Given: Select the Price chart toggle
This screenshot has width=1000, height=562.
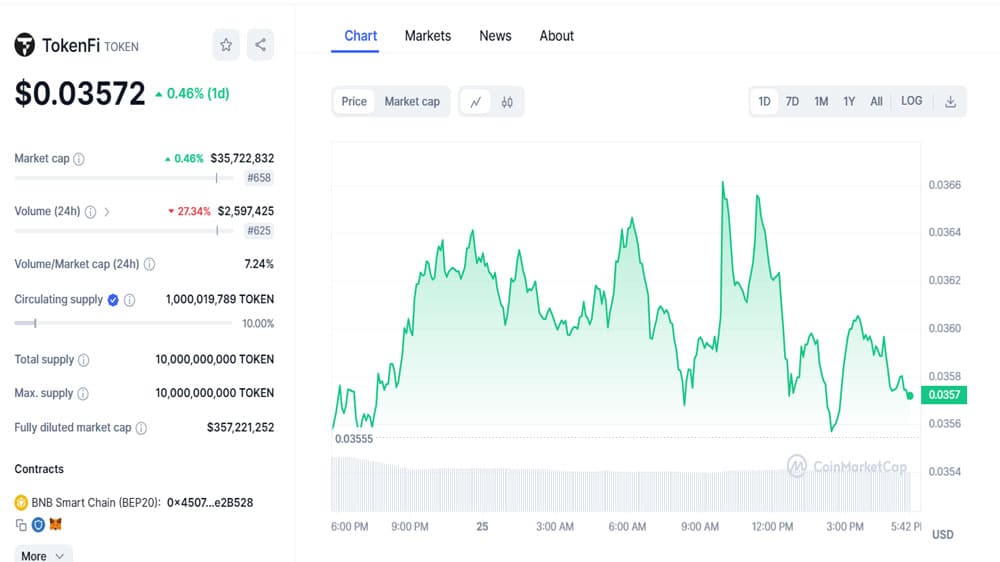Looking at the screenshot, I should [x=354, y=101].
